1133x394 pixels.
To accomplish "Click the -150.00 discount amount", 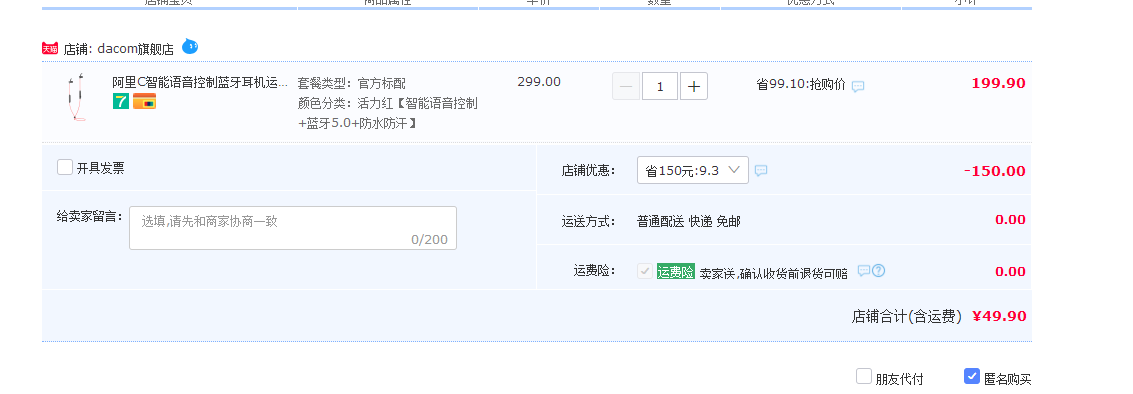I will click(994, 171).
